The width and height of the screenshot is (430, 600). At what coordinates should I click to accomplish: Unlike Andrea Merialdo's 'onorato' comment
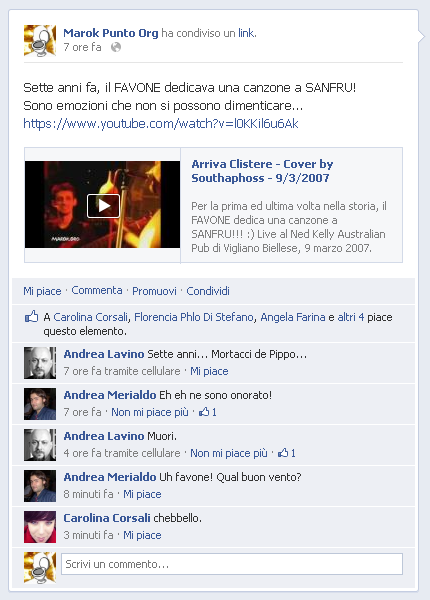click(150, 412)
